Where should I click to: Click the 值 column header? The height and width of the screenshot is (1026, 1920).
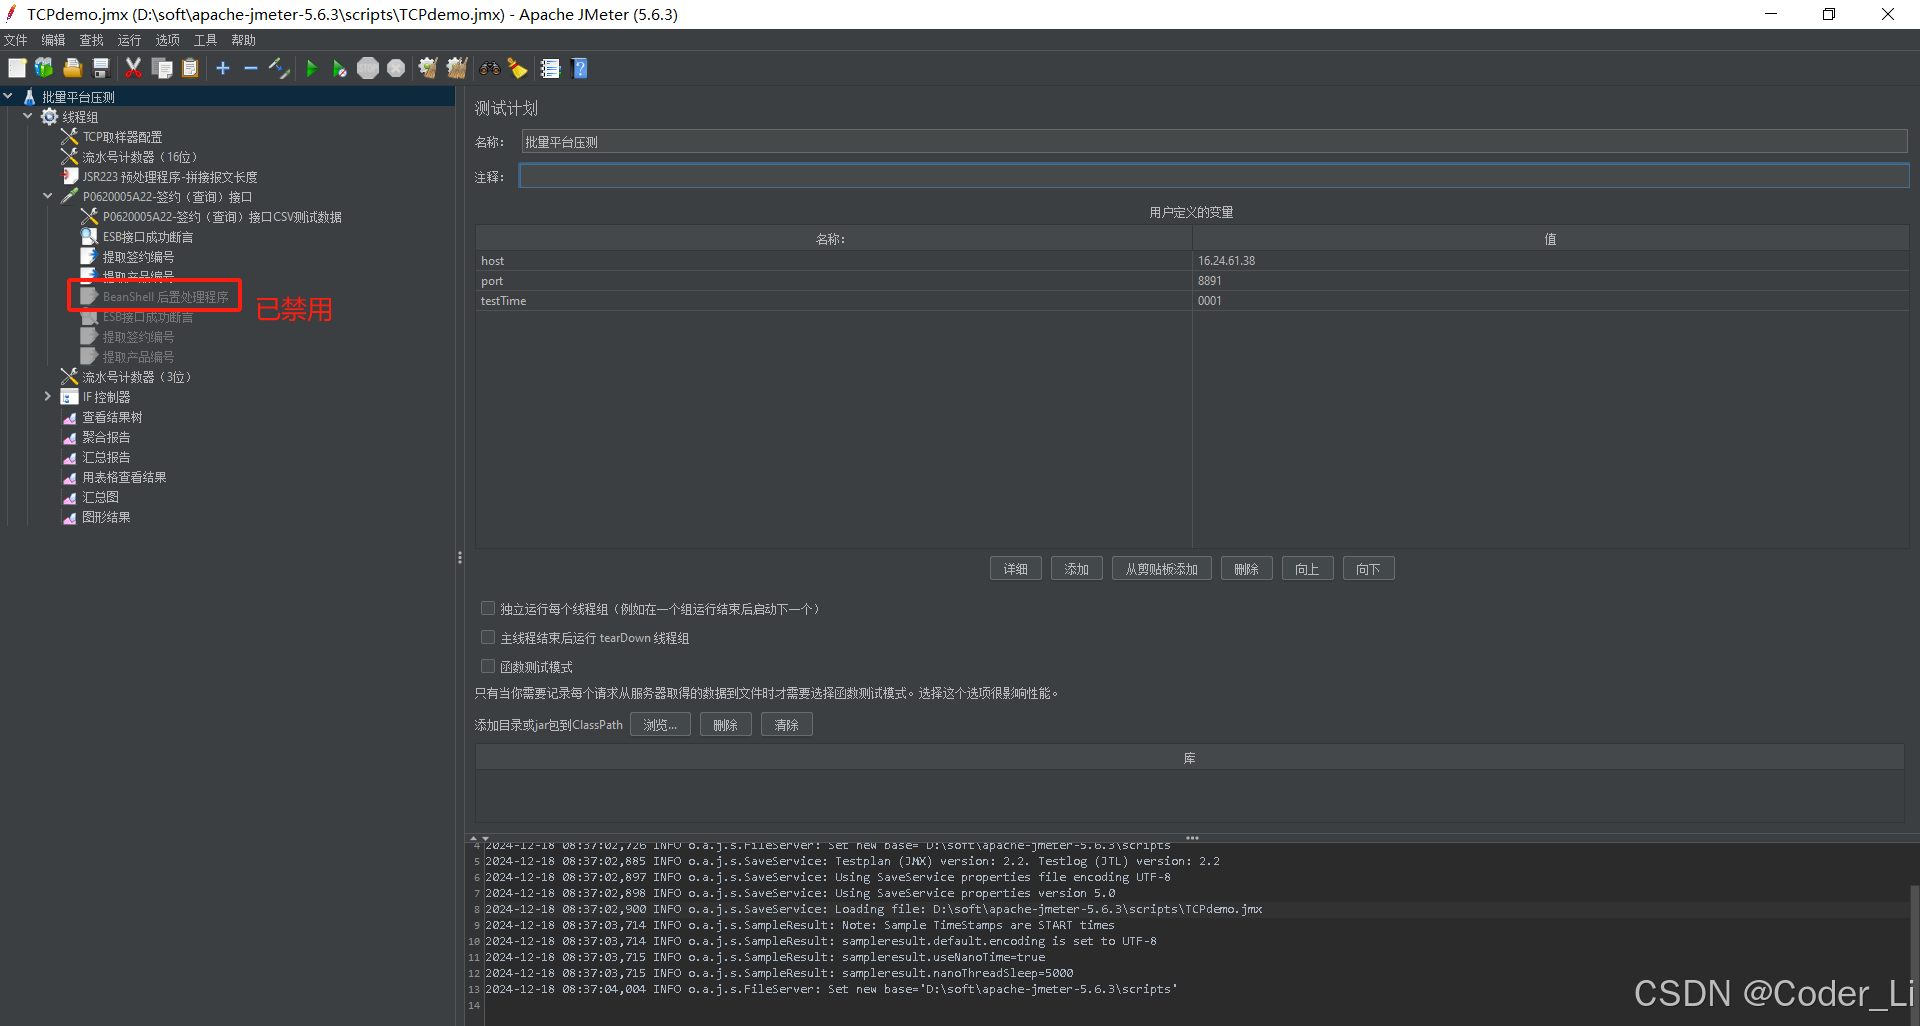[1551, 239]
